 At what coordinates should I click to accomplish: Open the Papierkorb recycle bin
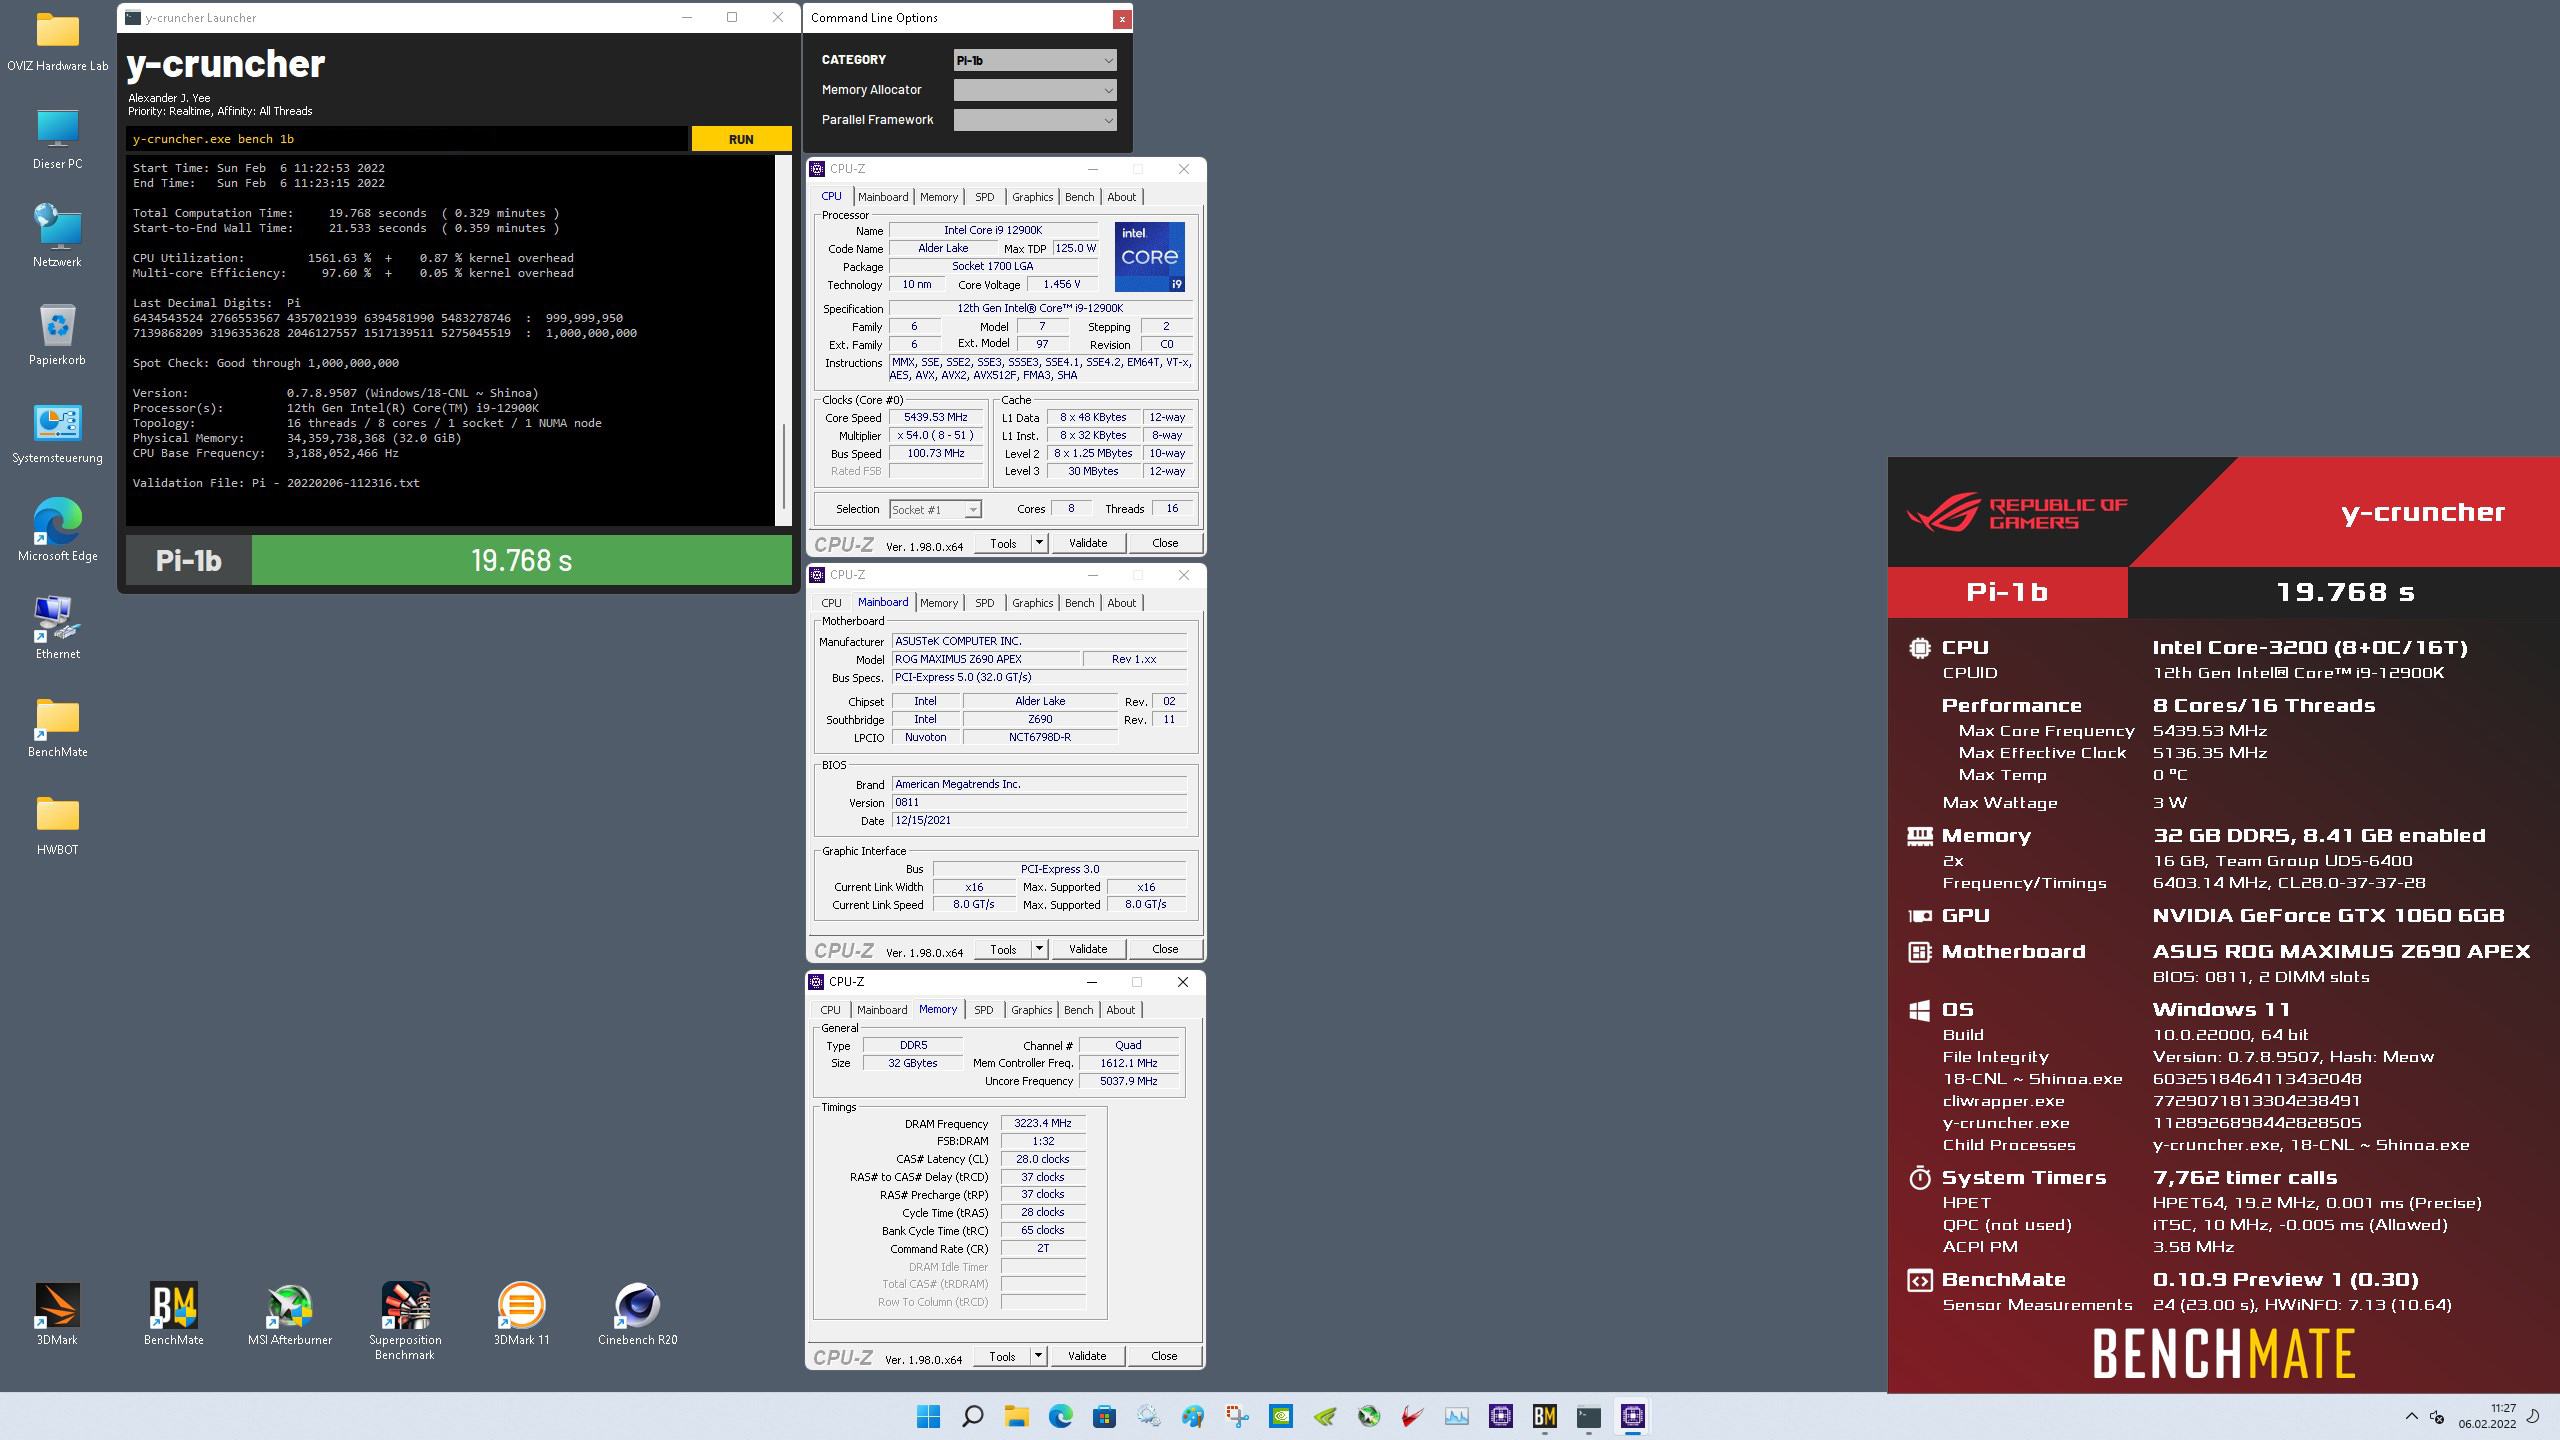(x=57, y=326)
